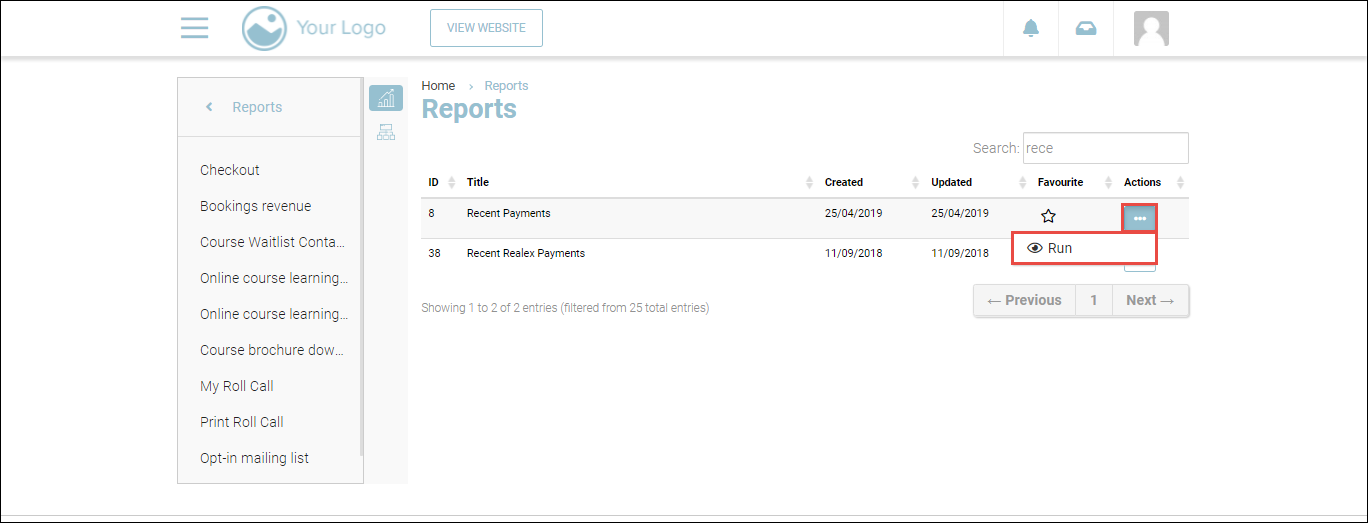Select the reports chart icon
Viewport: 1368px width, 523px height.
(x=385, y=98)
